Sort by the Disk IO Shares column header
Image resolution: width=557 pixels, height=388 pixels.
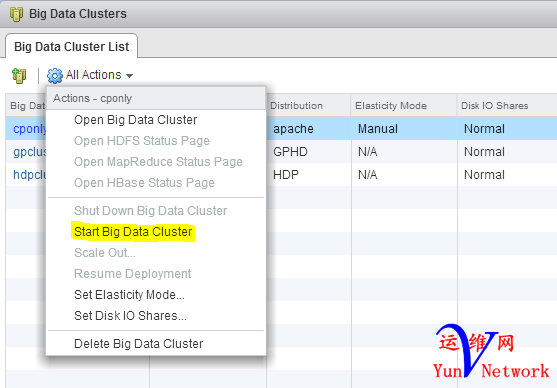coord(507,106)
